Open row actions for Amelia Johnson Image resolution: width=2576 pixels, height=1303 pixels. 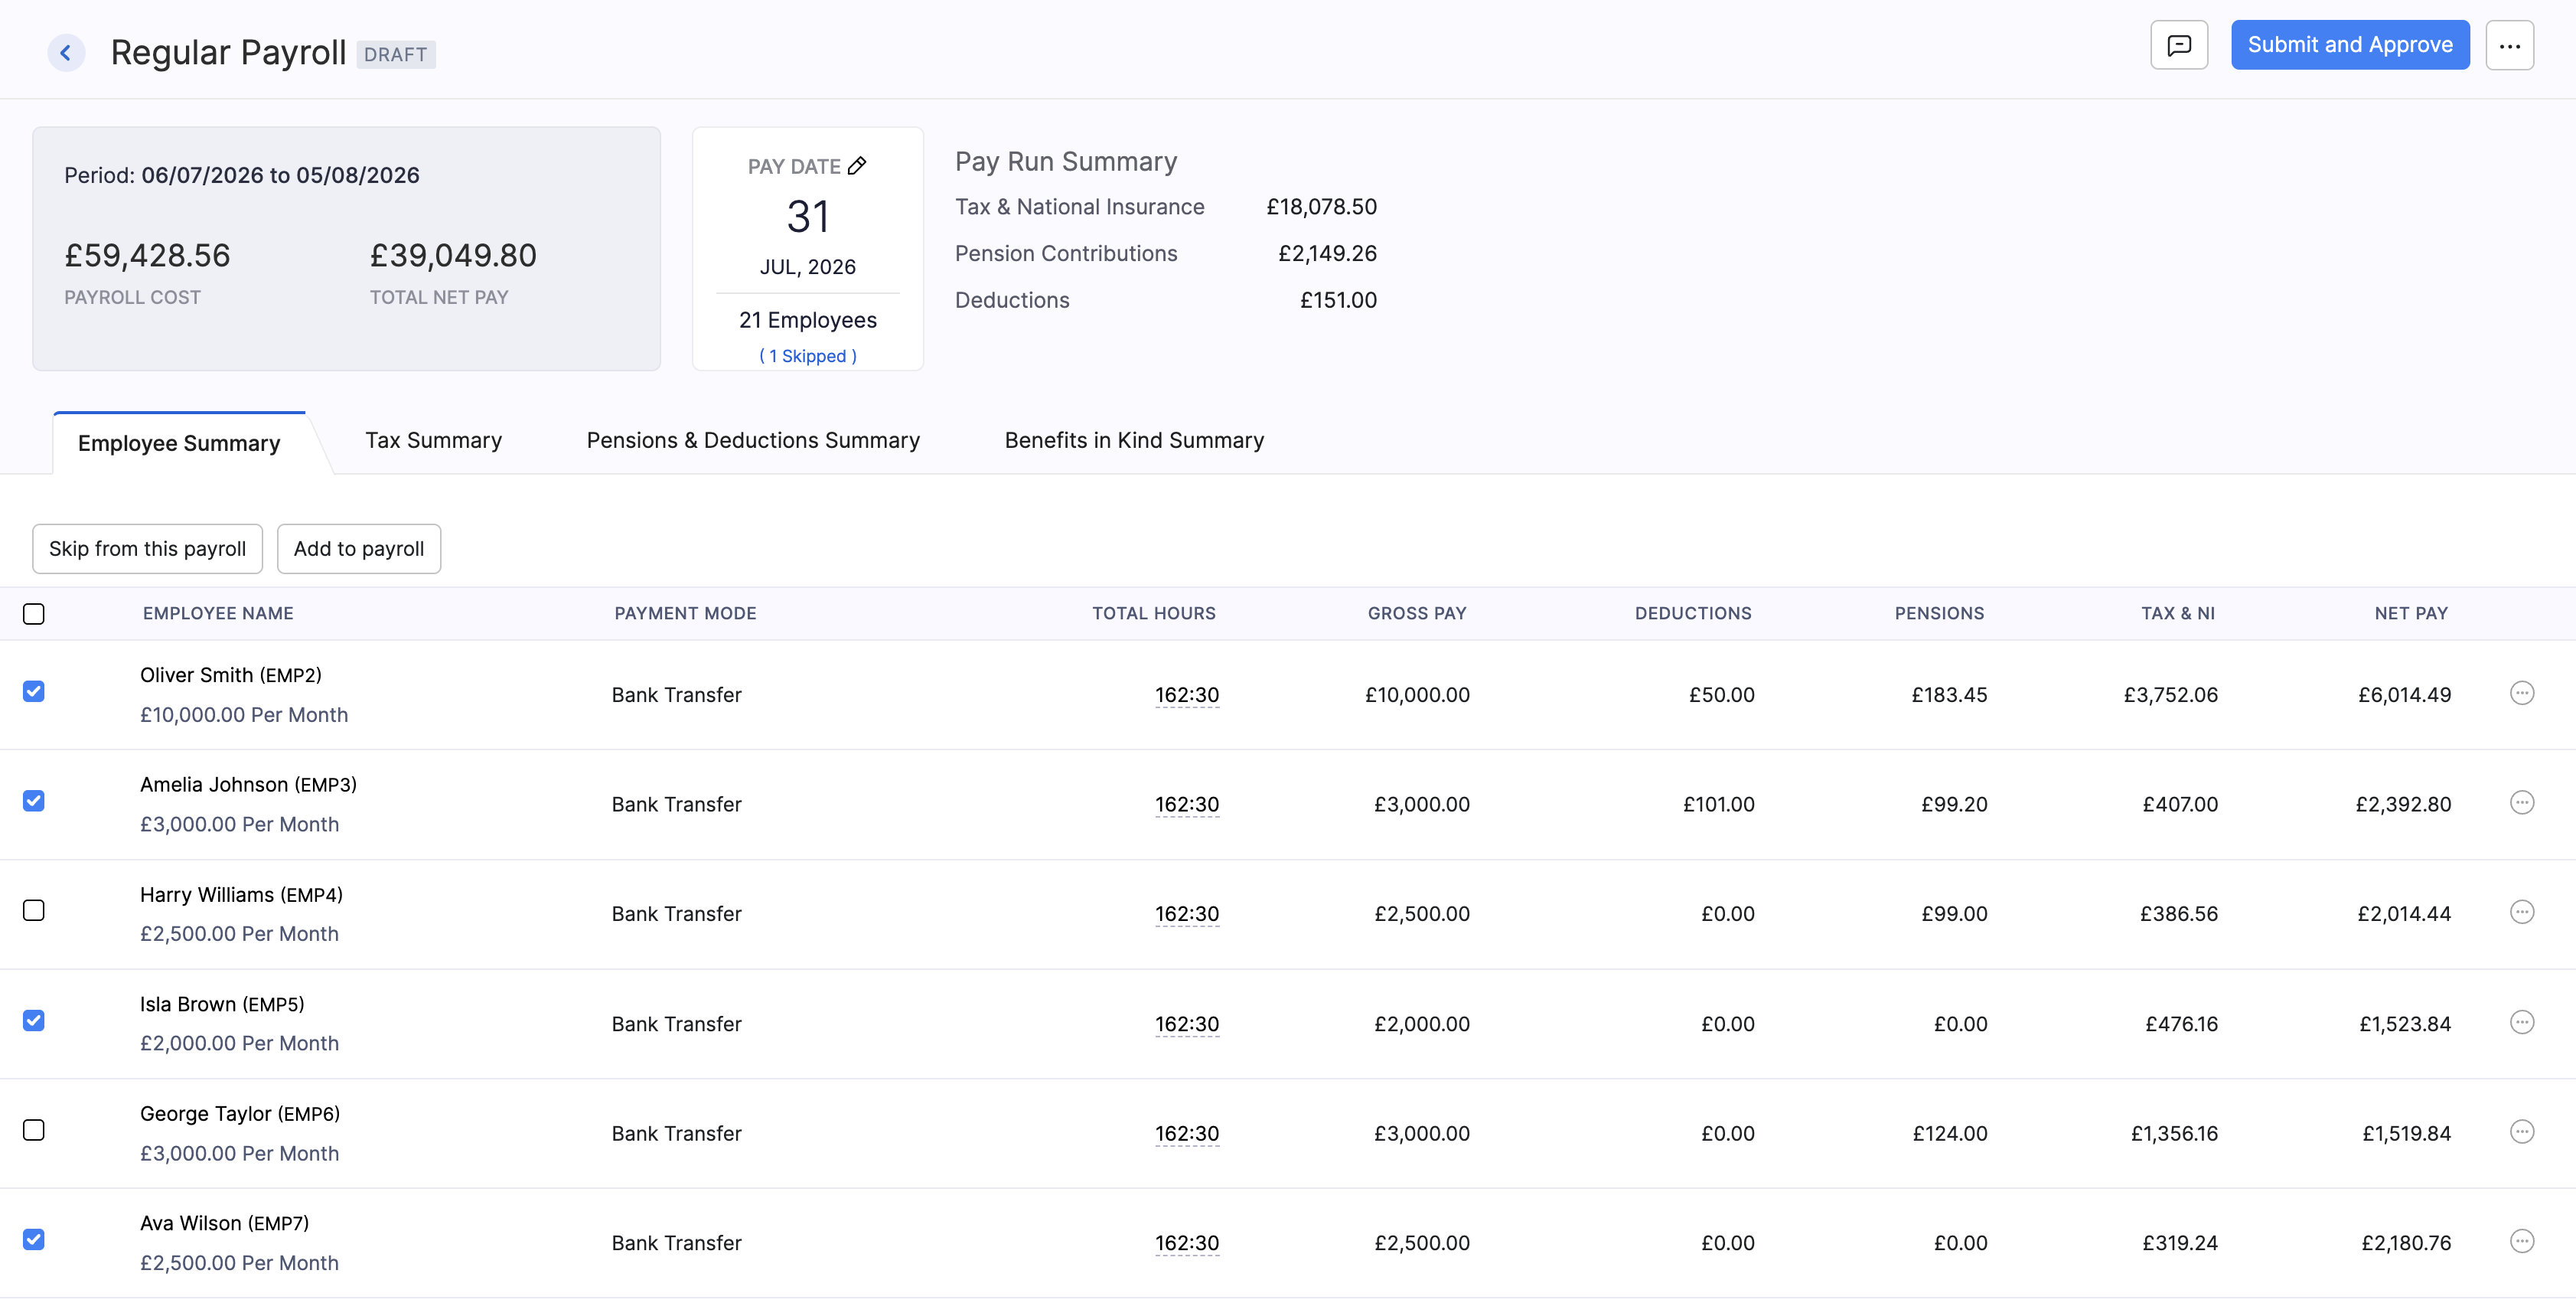(2522, 803)
